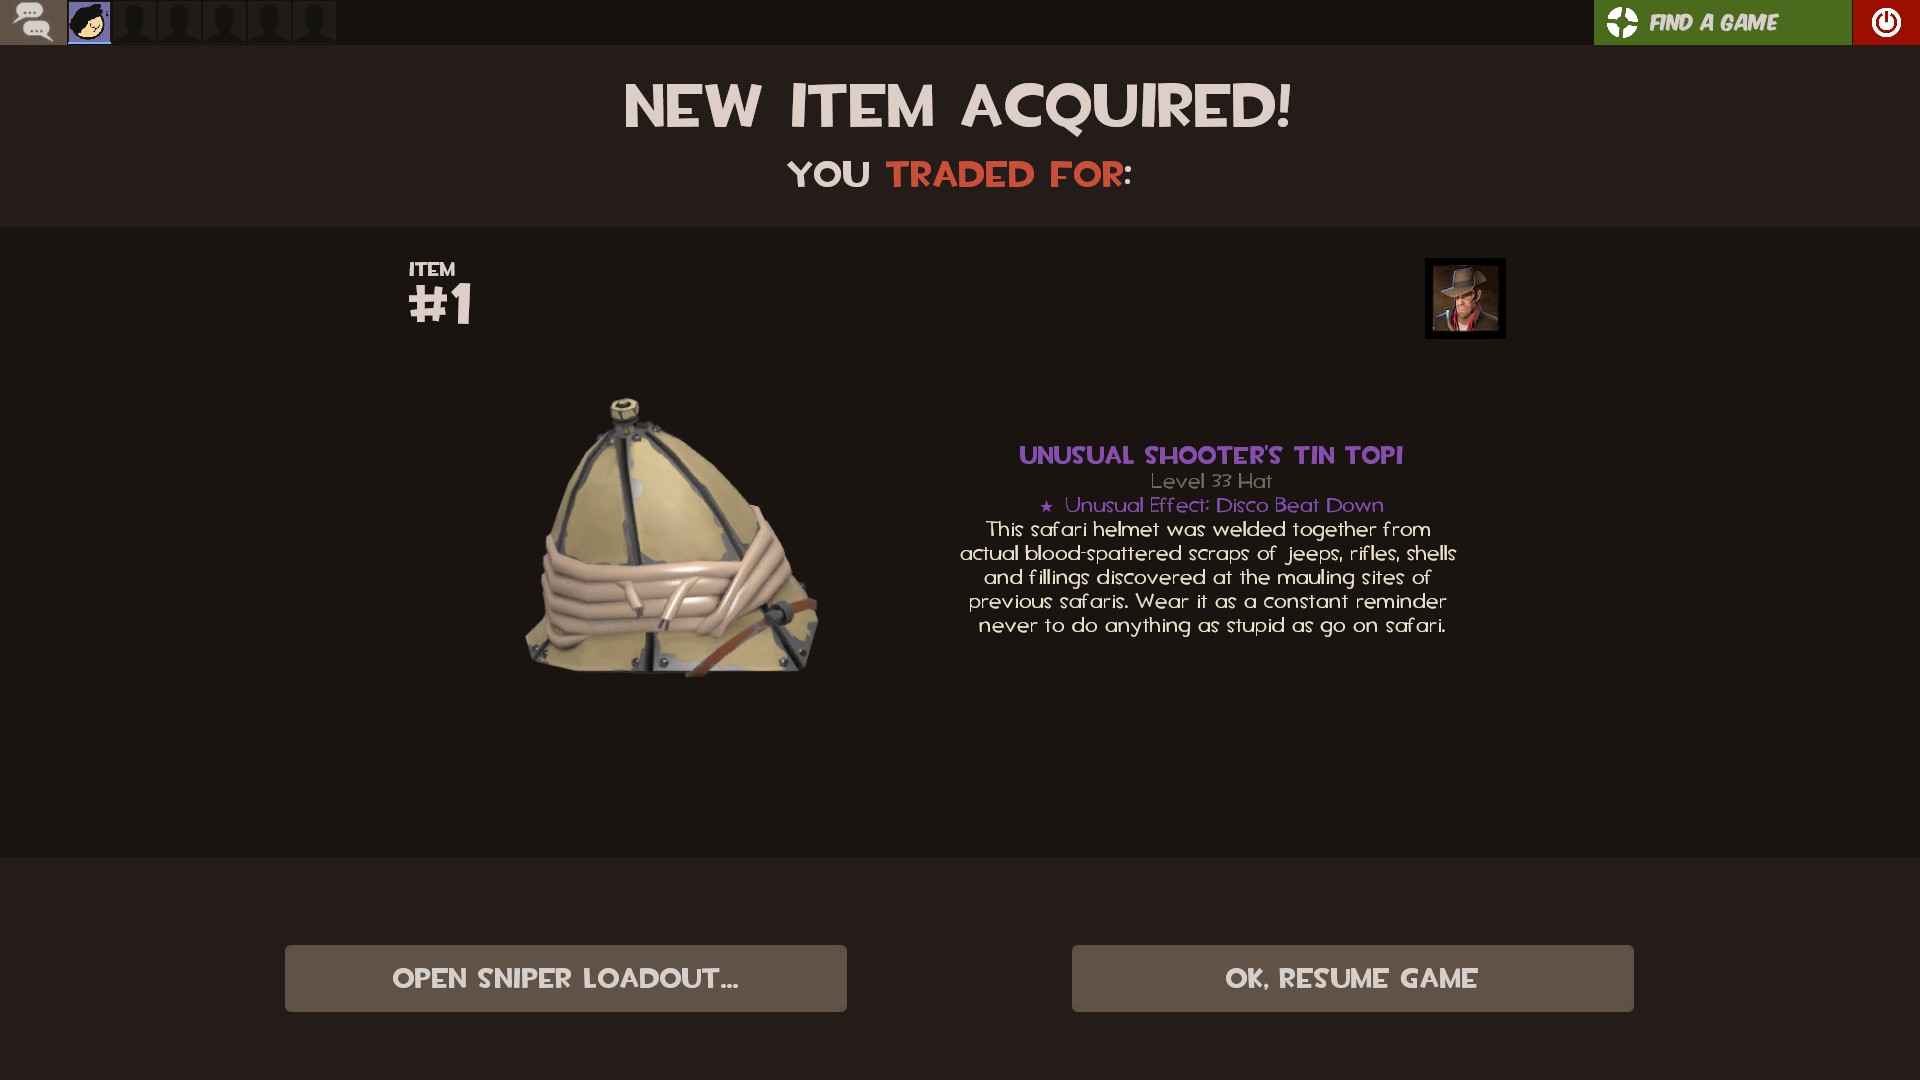Click the Unusual Effect: Disco Beat Down line
This screenshot has width=1920, height=1080.
pyautogui.click(x=1211, y=505)
